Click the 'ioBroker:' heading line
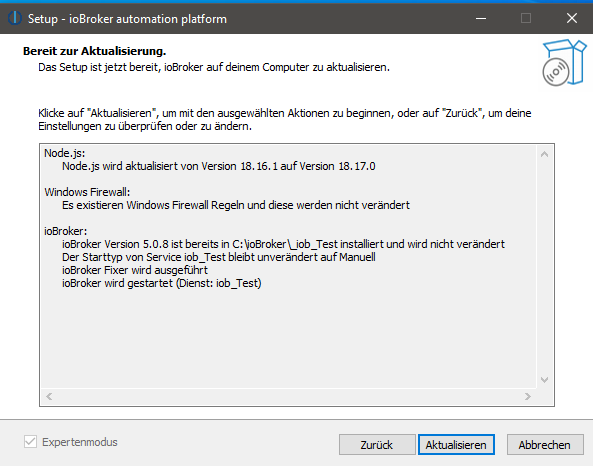The image size is (593, 466). coord(65,231)
